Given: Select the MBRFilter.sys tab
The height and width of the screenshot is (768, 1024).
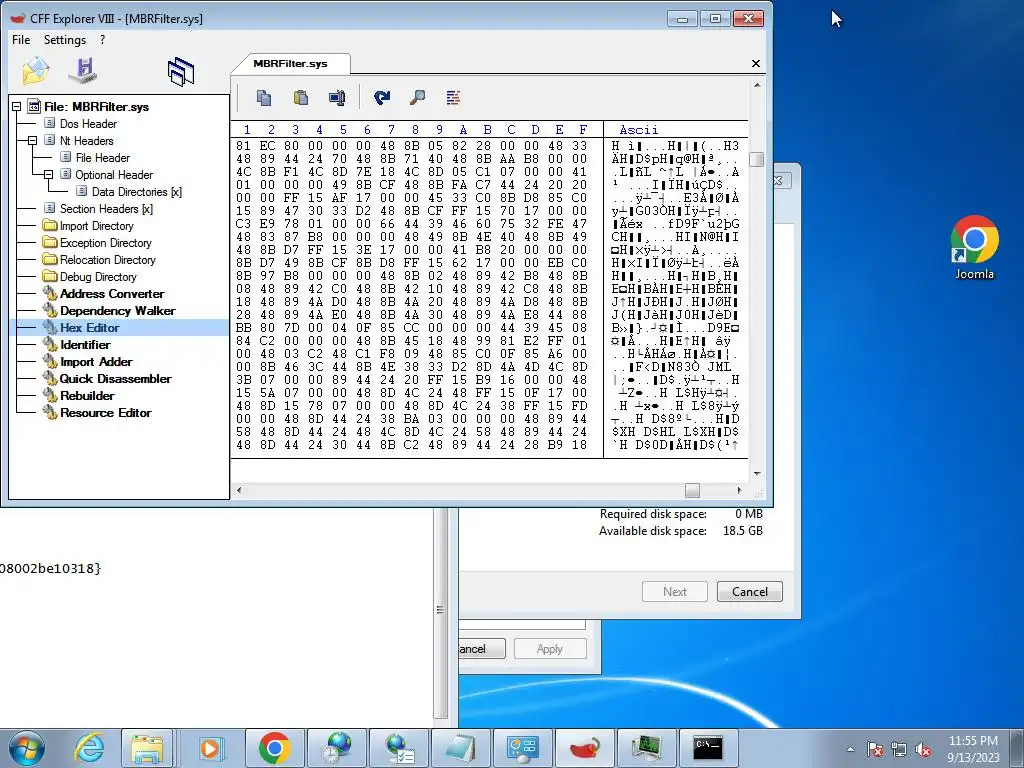Looking at the screenshot, I should point(291,63).
